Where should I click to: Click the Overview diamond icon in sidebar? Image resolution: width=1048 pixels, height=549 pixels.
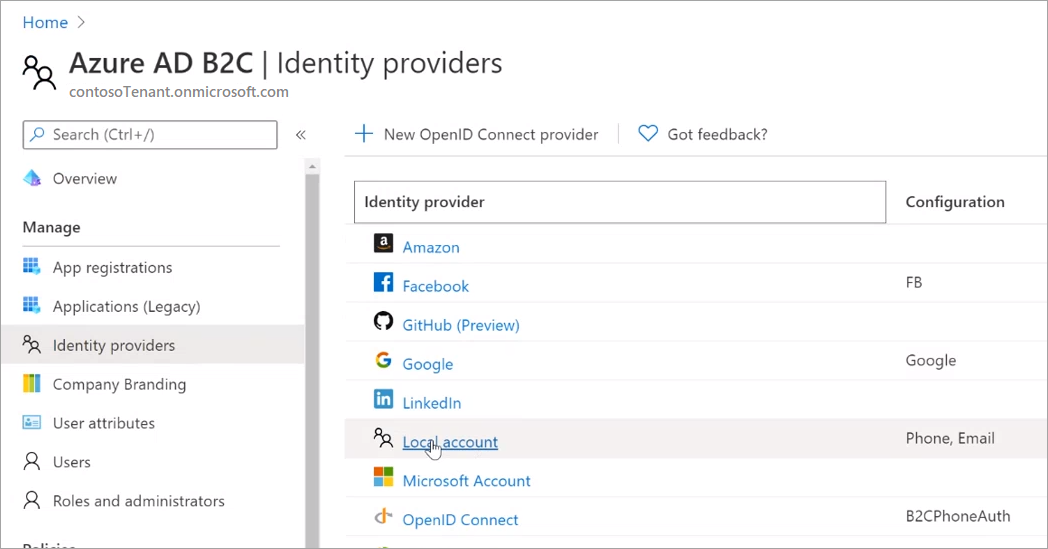tap(31, 178)
